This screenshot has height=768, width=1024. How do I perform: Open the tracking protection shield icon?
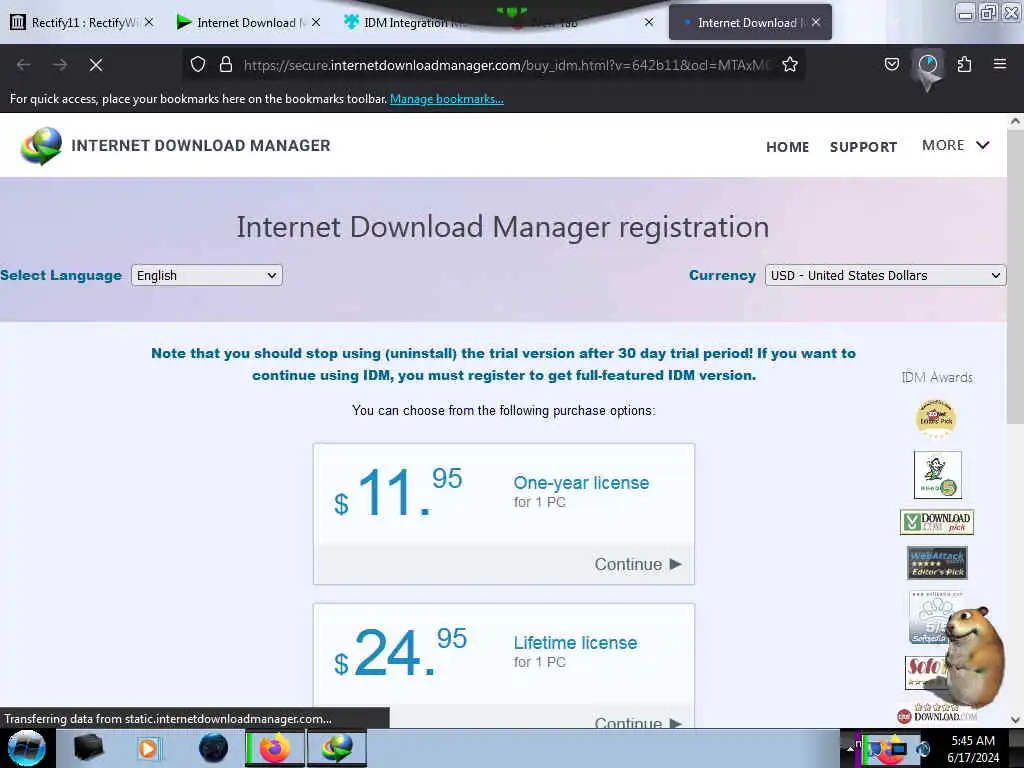click(x=198, y=64)
